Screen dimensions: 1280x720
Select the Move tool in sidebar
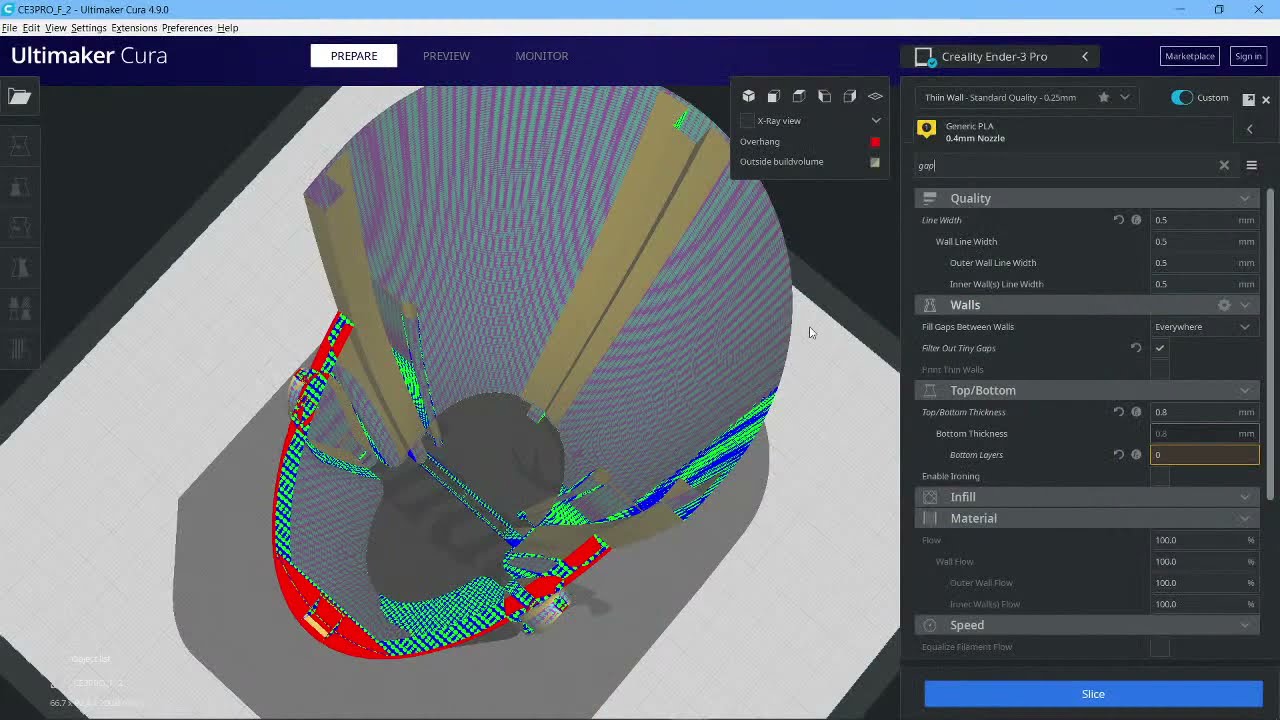(x=19, y=146)
